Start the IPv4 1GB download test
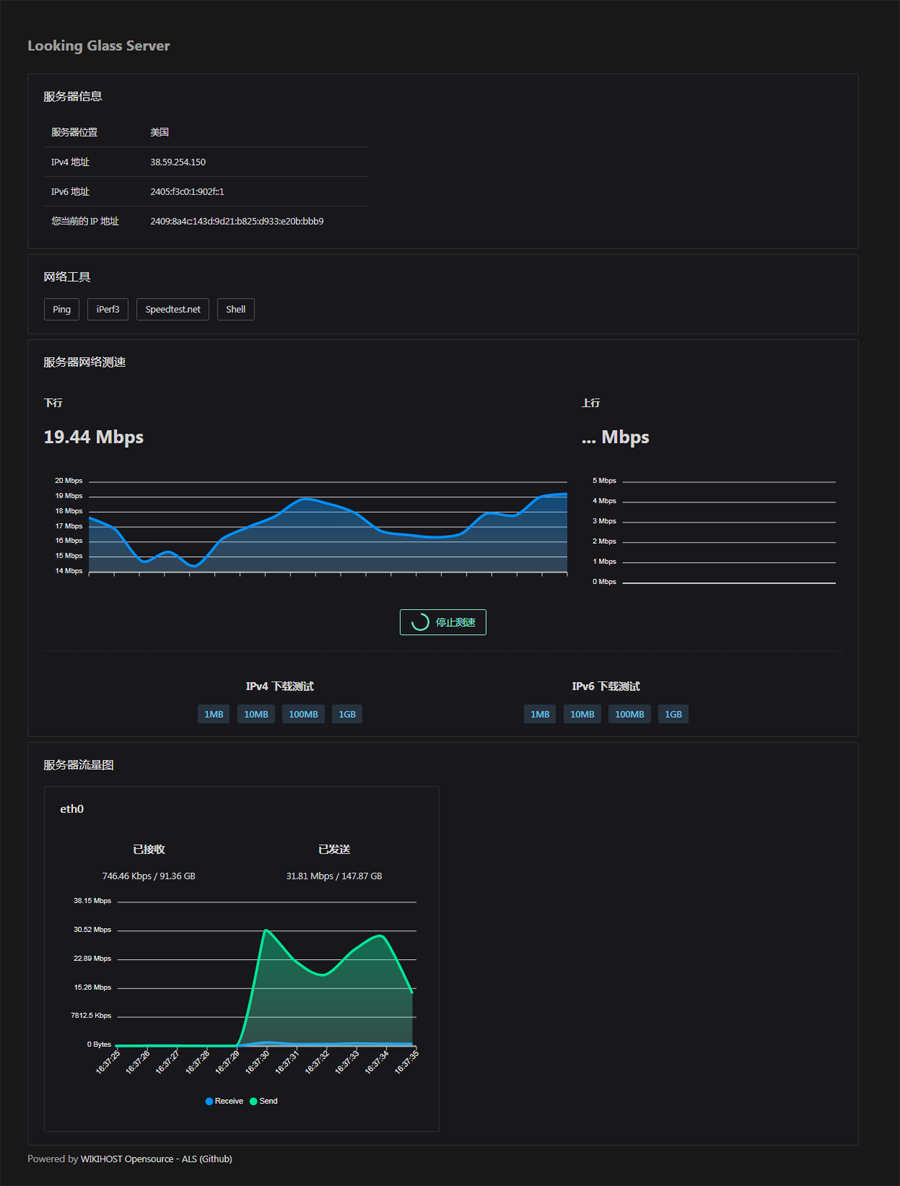Image resolution: width=900 pixels, height=1186 pixels. pyautogui.click(x=347, y=714)
